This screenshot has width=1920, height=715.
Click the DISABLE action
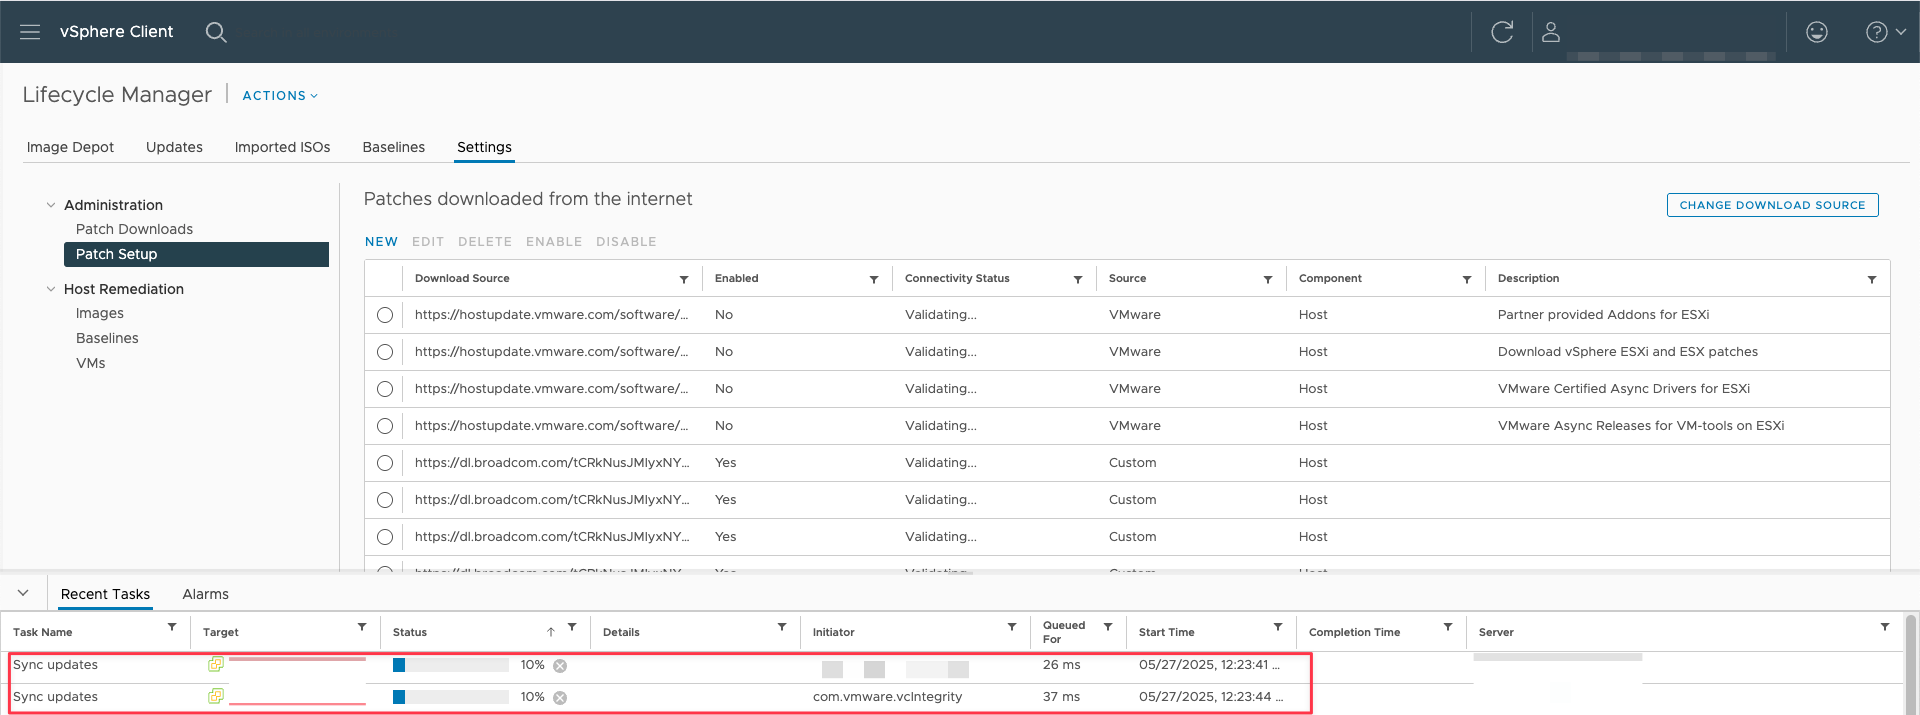(626, 242)
